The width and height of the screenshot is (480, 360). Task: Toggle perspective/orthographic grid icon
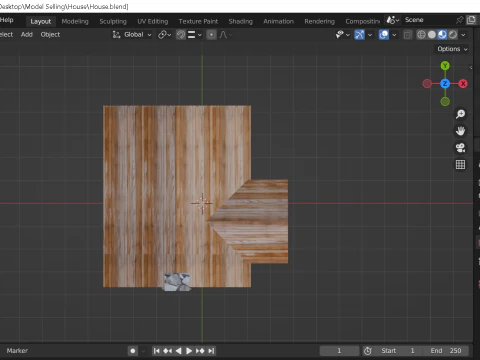pyautogui.click(x=460, y=164)
